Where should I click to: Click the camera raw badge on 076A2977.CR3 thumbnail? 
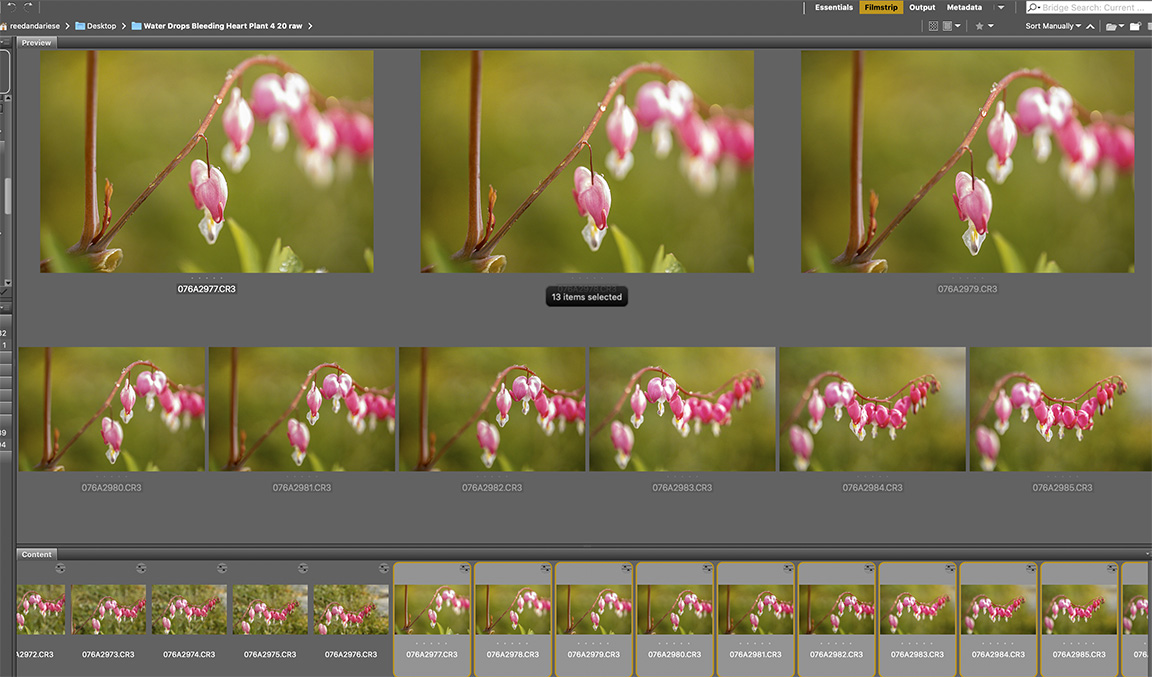[464, 568]
